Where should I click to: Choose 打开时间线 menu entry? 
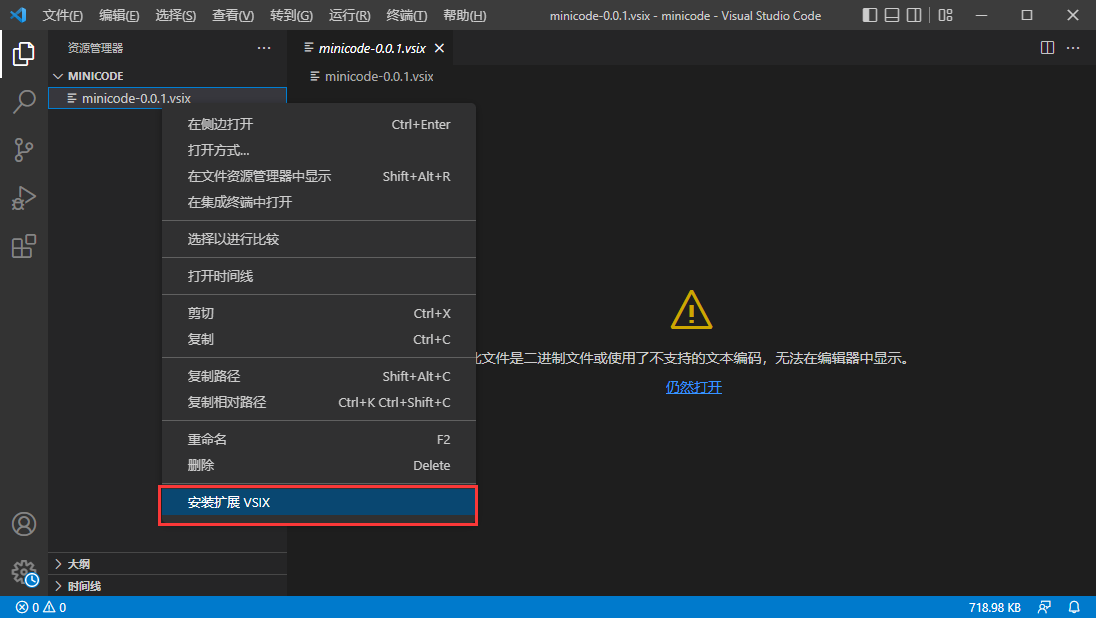tap(319, 276)
